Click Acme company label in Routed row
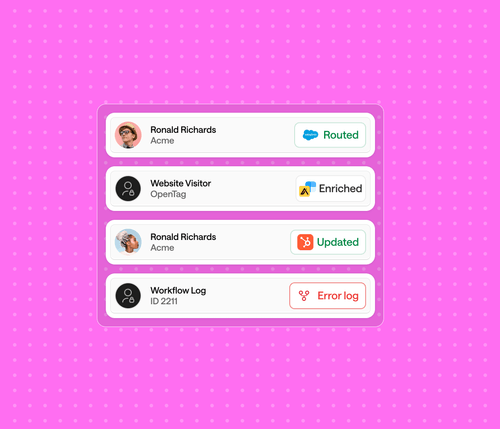Image resolution: width=500 pixels, height=429 pixels. point(162,141)
